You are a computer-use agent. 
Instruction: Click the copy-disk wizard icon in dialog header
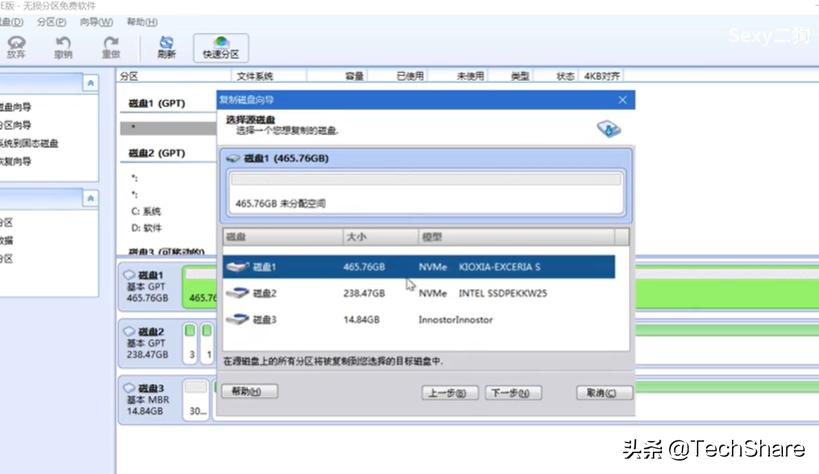(x=609, y=128)
